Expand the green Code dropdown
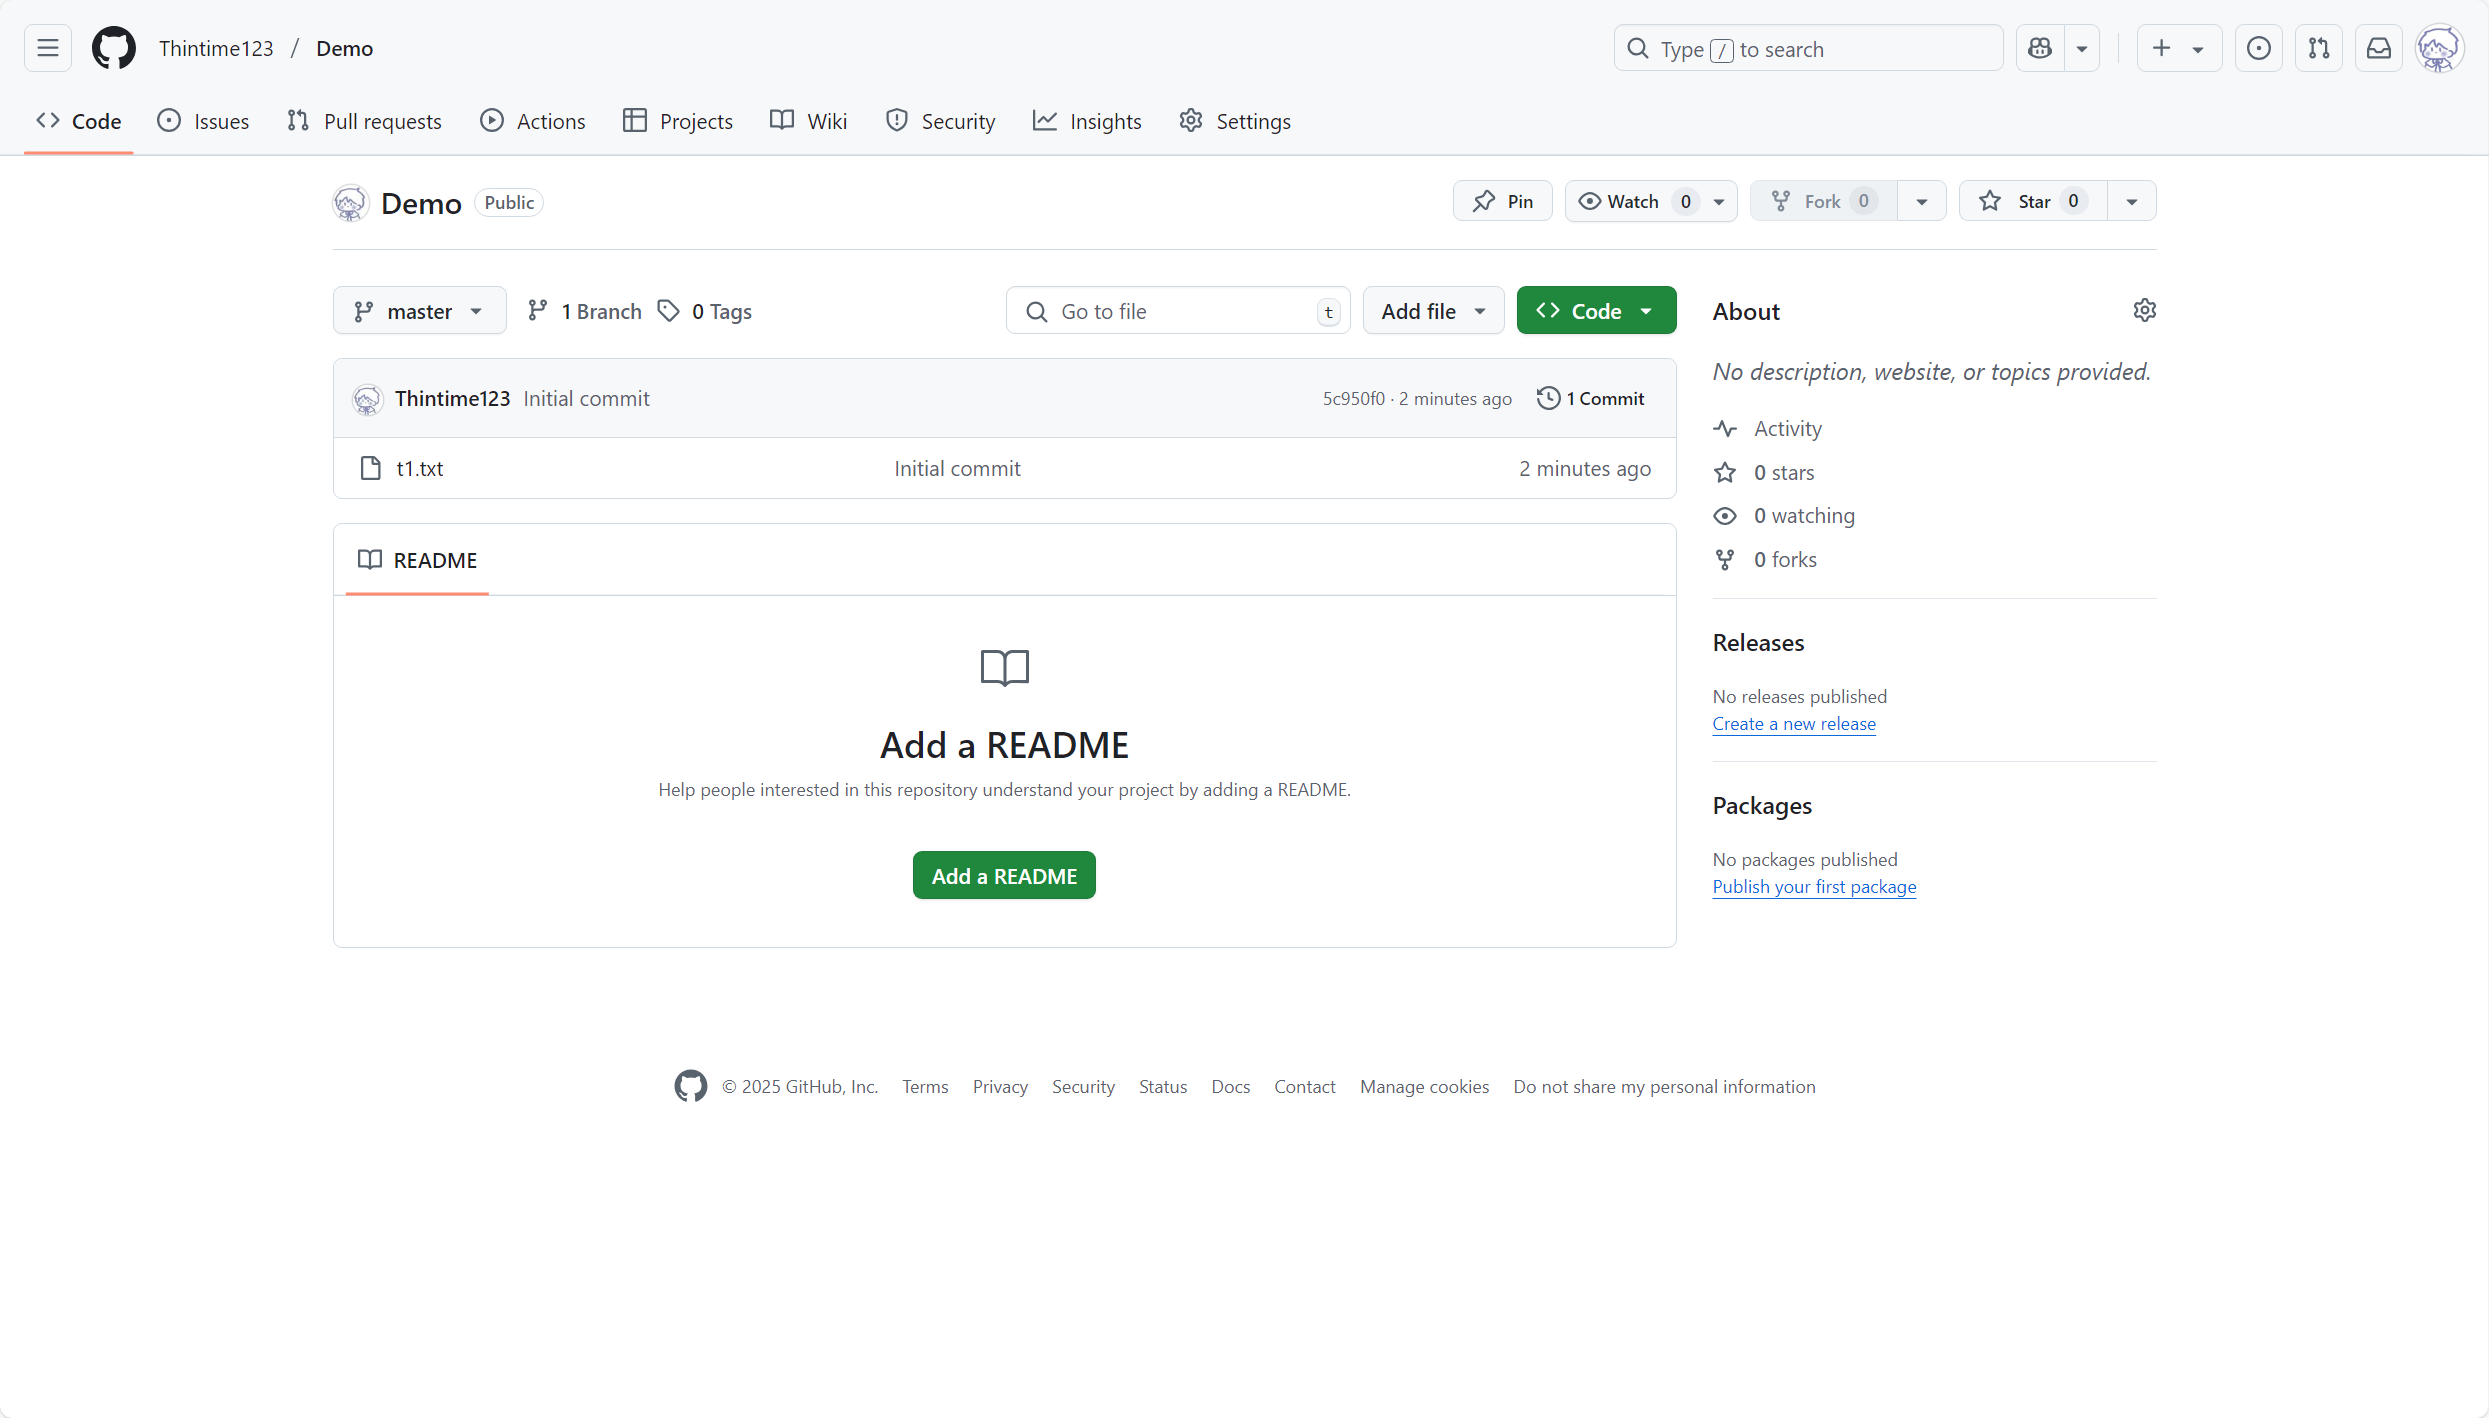The height and width of the screenshot is (1418, 2489). (x=1596, y=311)
